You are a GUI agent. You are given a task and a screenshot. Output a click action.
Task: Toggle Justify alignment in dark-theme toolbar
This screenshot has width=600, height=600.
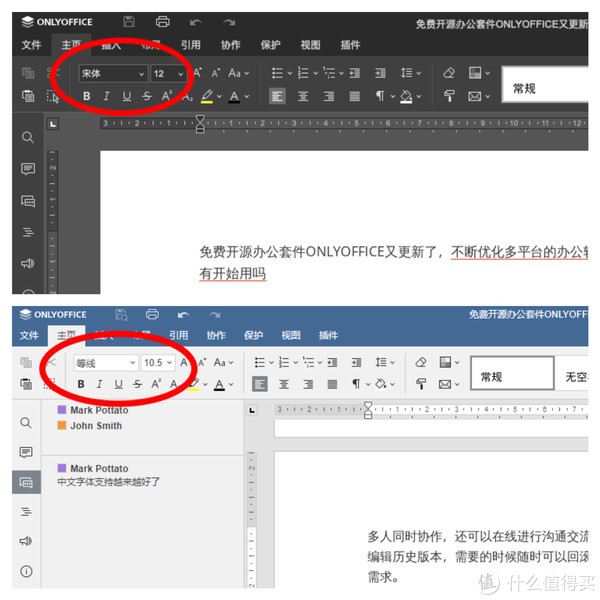tap(355, 96)
